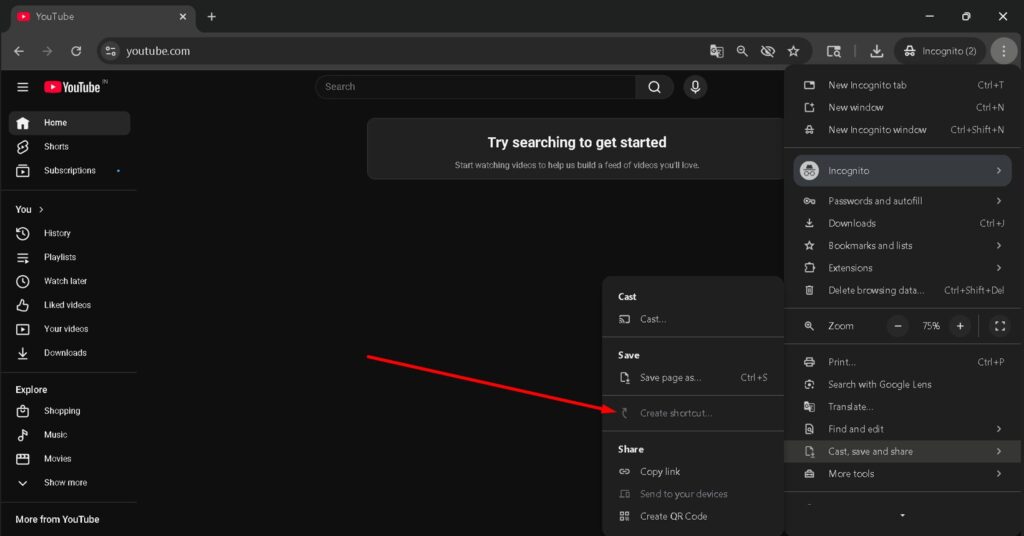This screenshot has width=1024, height=536.
Task: Choose Cast... in the submenu
Action: 693,319
